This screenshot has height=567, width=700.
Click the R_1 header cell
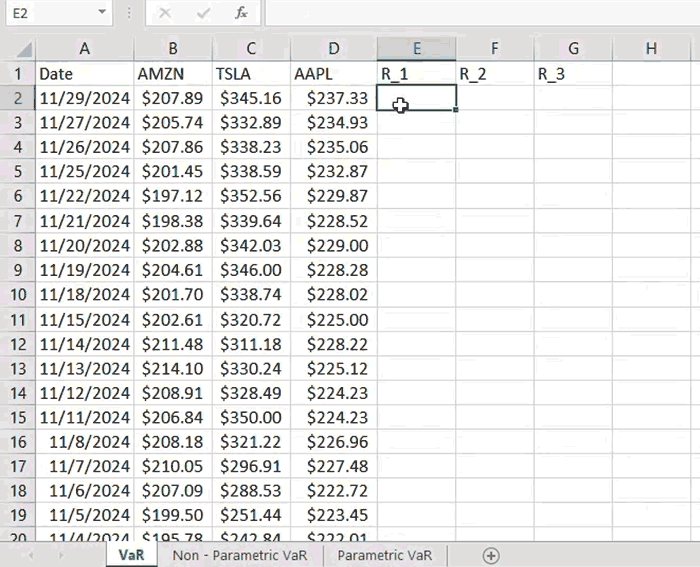point(417,74)
